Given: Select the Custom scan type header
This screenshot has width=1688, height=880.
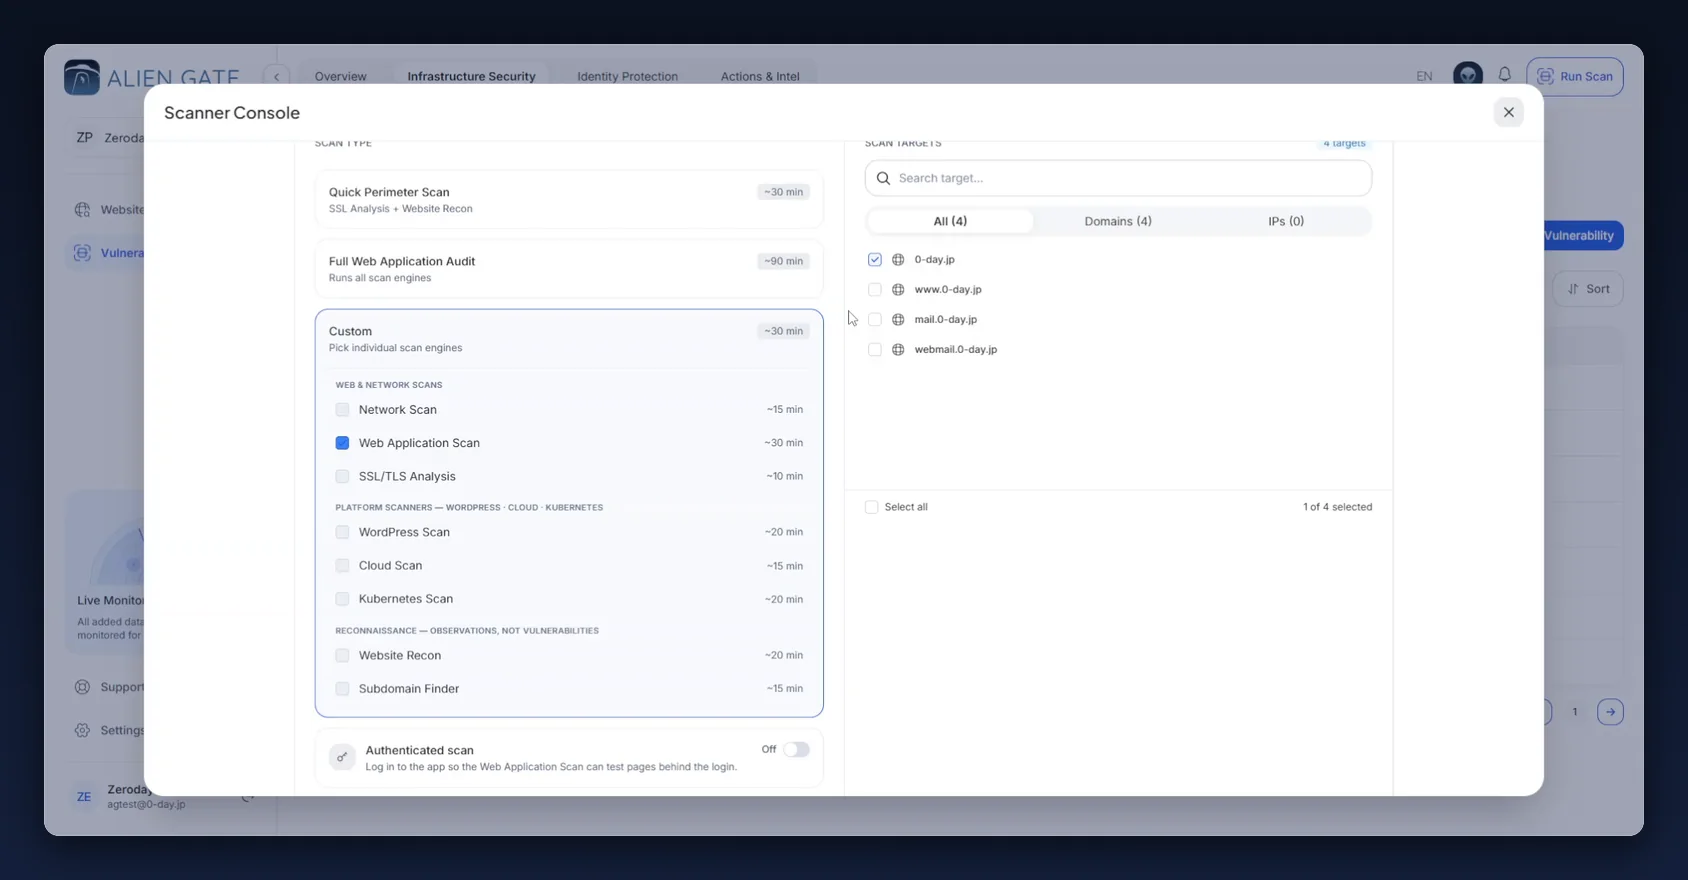Looking at the screenshot, I should tap(569, 339).
